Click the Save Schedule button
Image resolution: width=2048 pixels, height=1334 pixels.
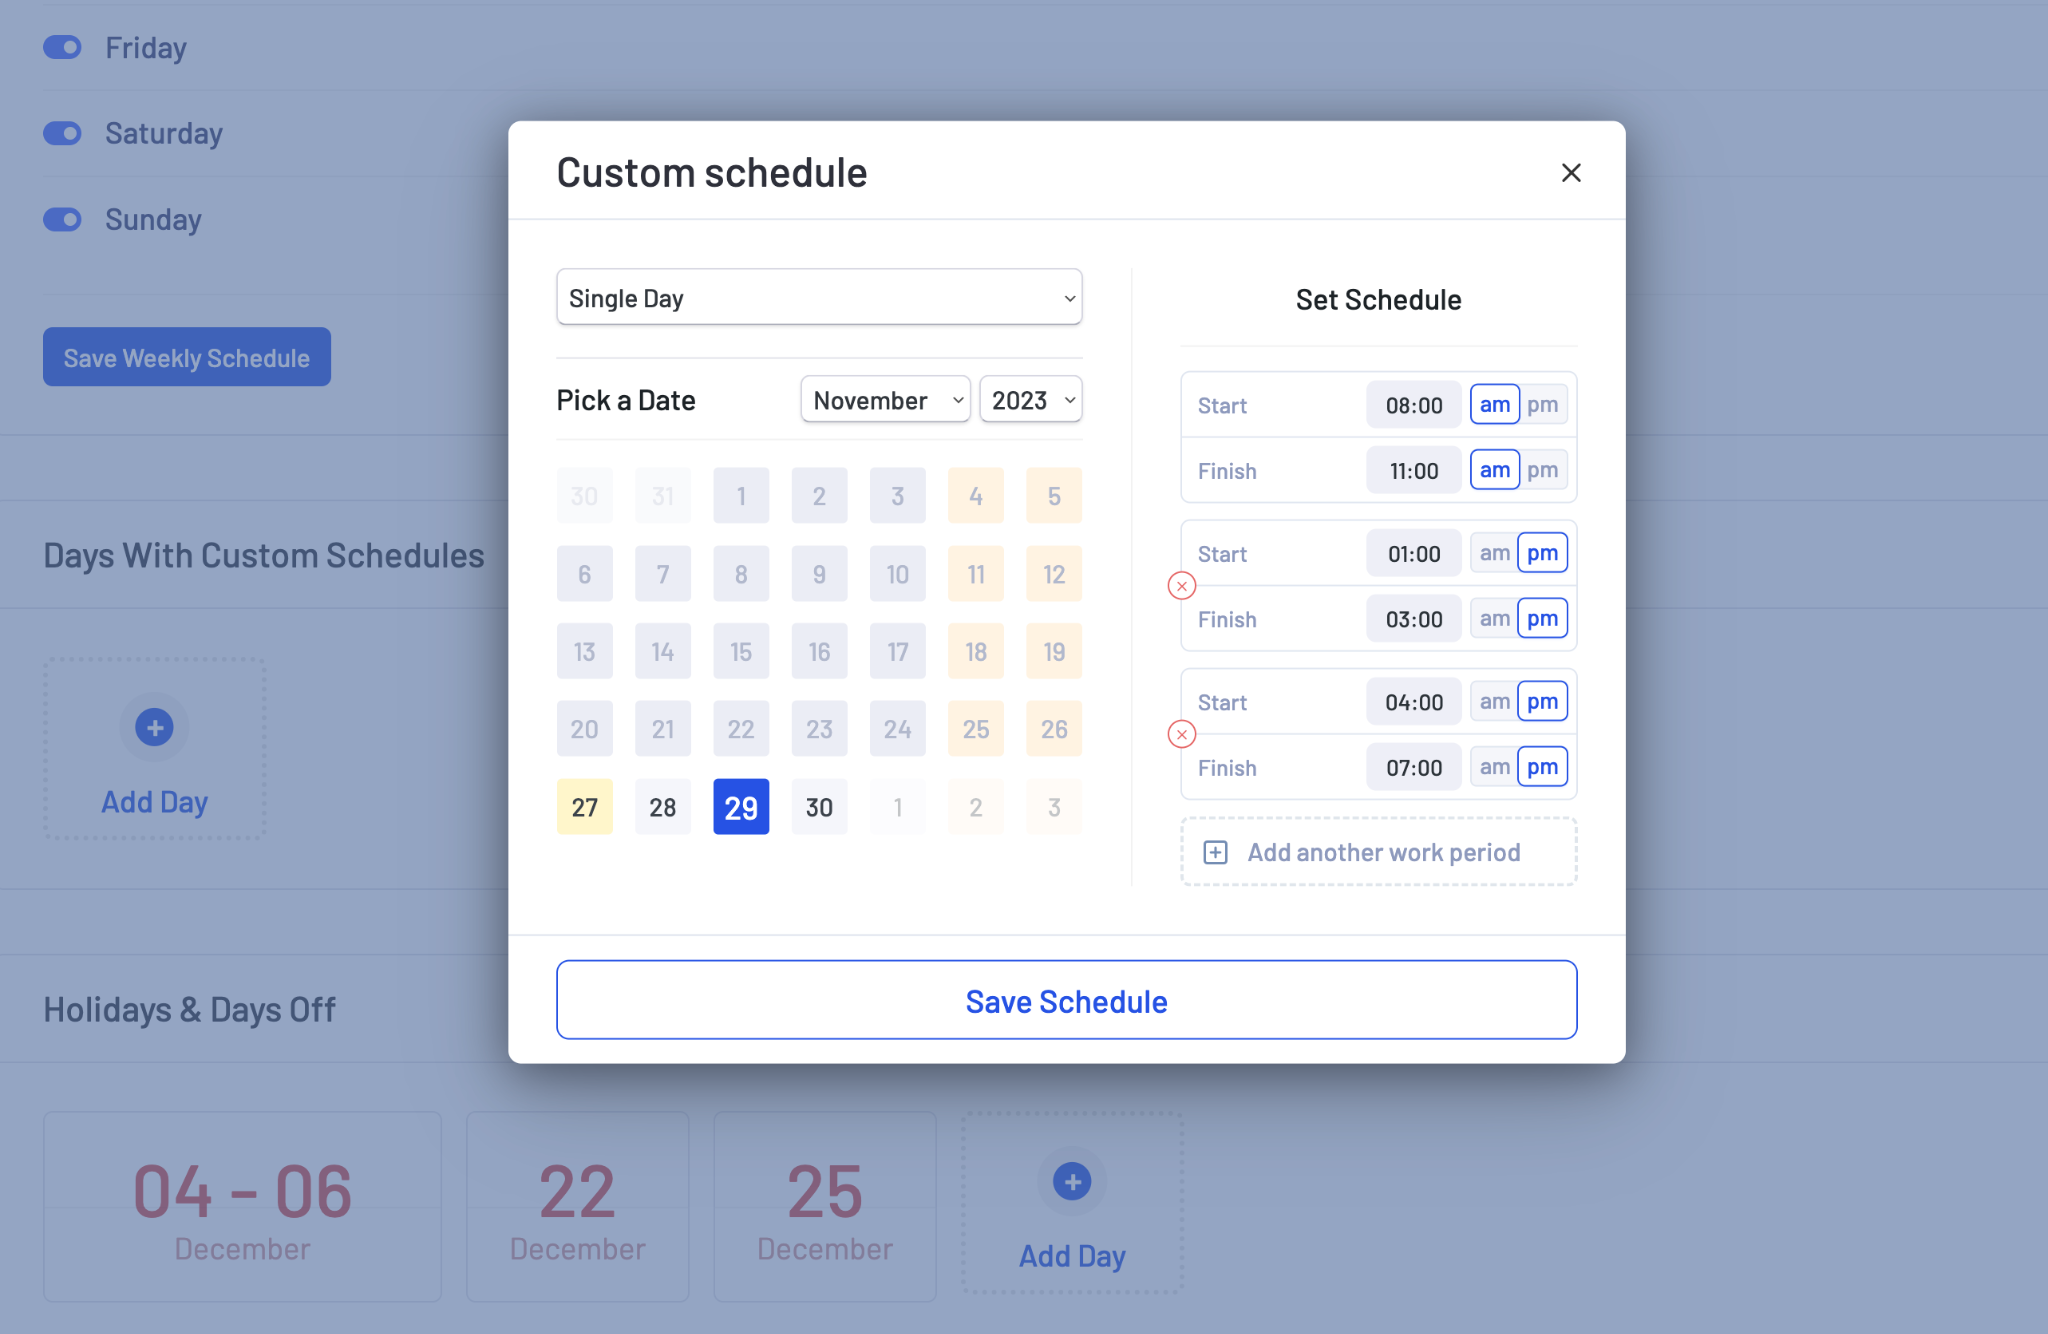(x=1066, y=1000)
